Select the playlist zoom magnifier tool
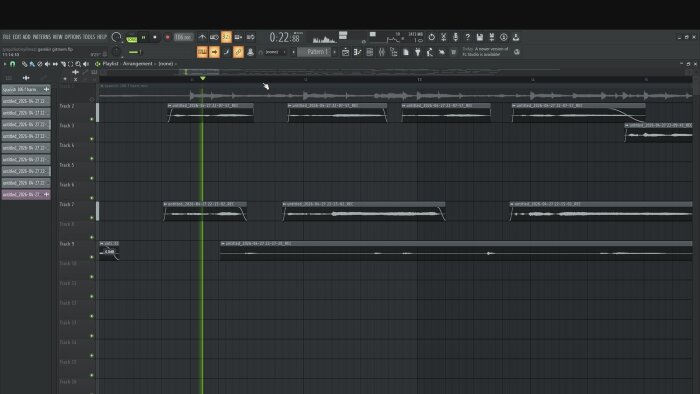This screenshot has height=394, width=700. tap(78, 64)
